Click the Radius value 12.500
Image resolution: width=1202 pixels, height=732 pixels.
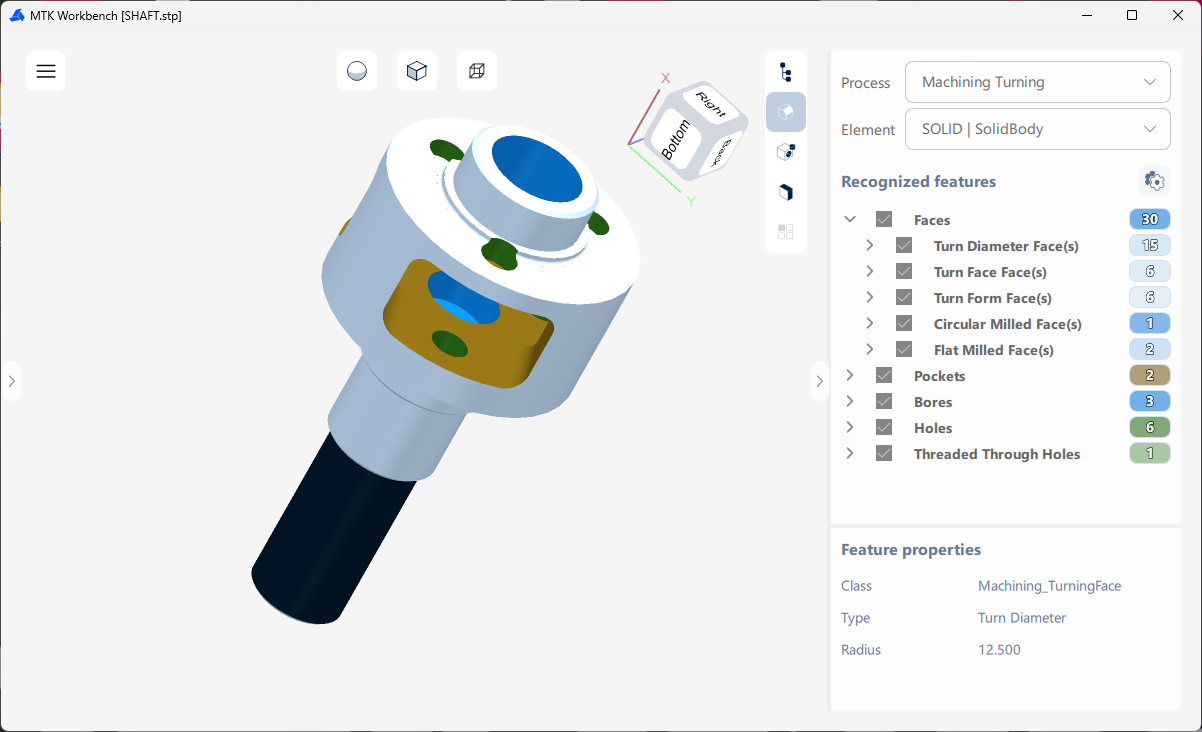999,650
